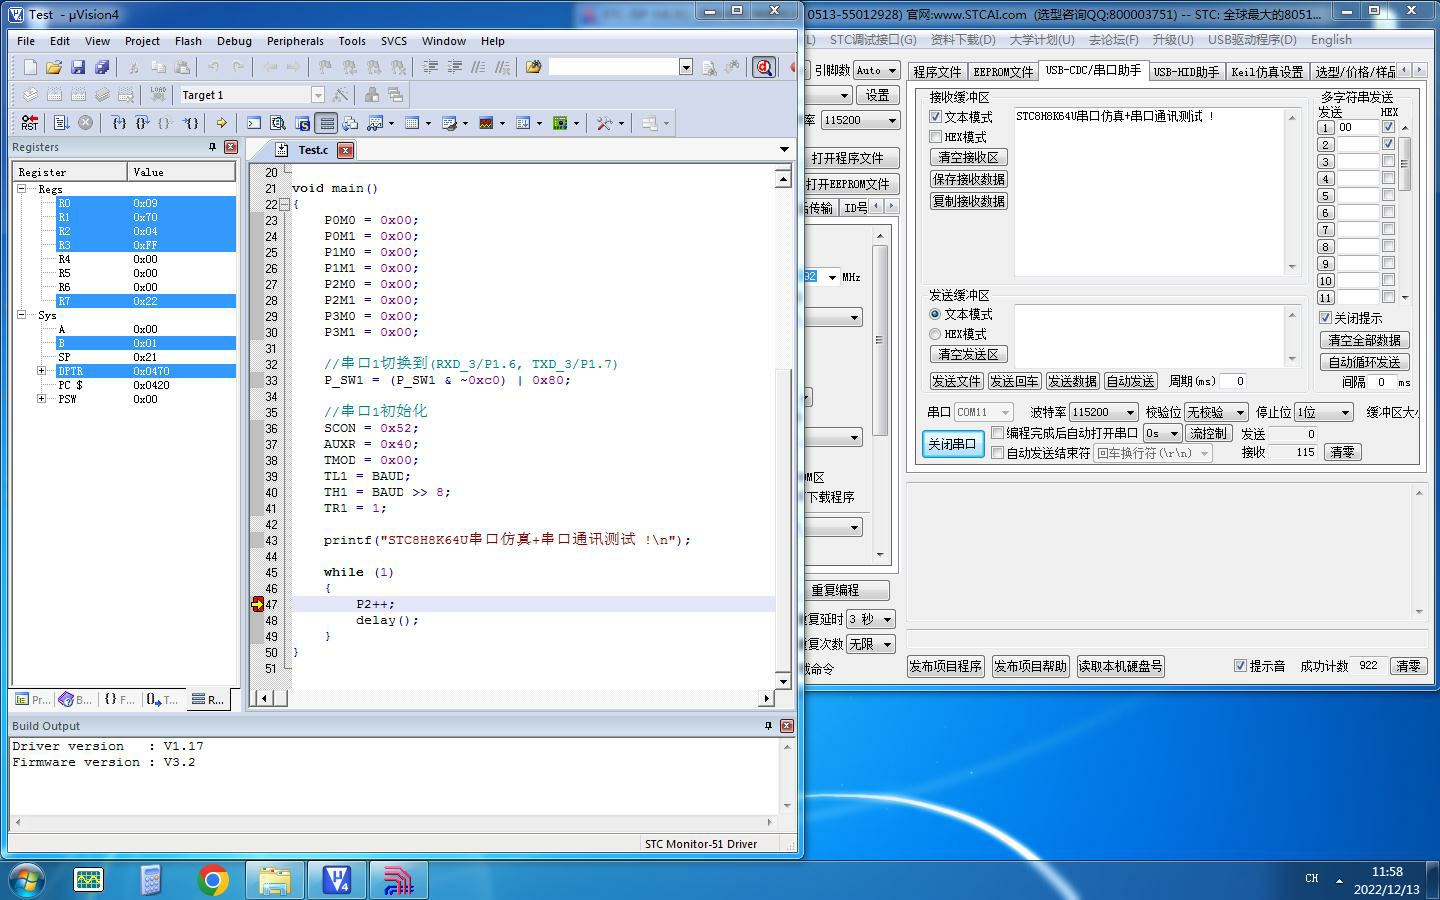Open the Command window icon
Image resolution: width=1440 pixels, height=900 pixels.
click(254, 123)
